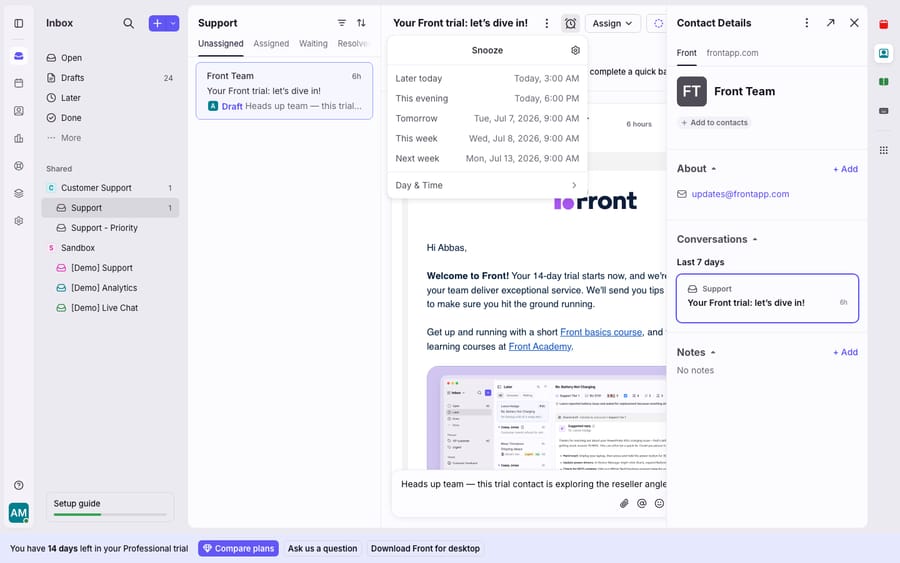The image size is (900, 563).
Task: Open Front Team conversation card in list
Action: point(284,91)
